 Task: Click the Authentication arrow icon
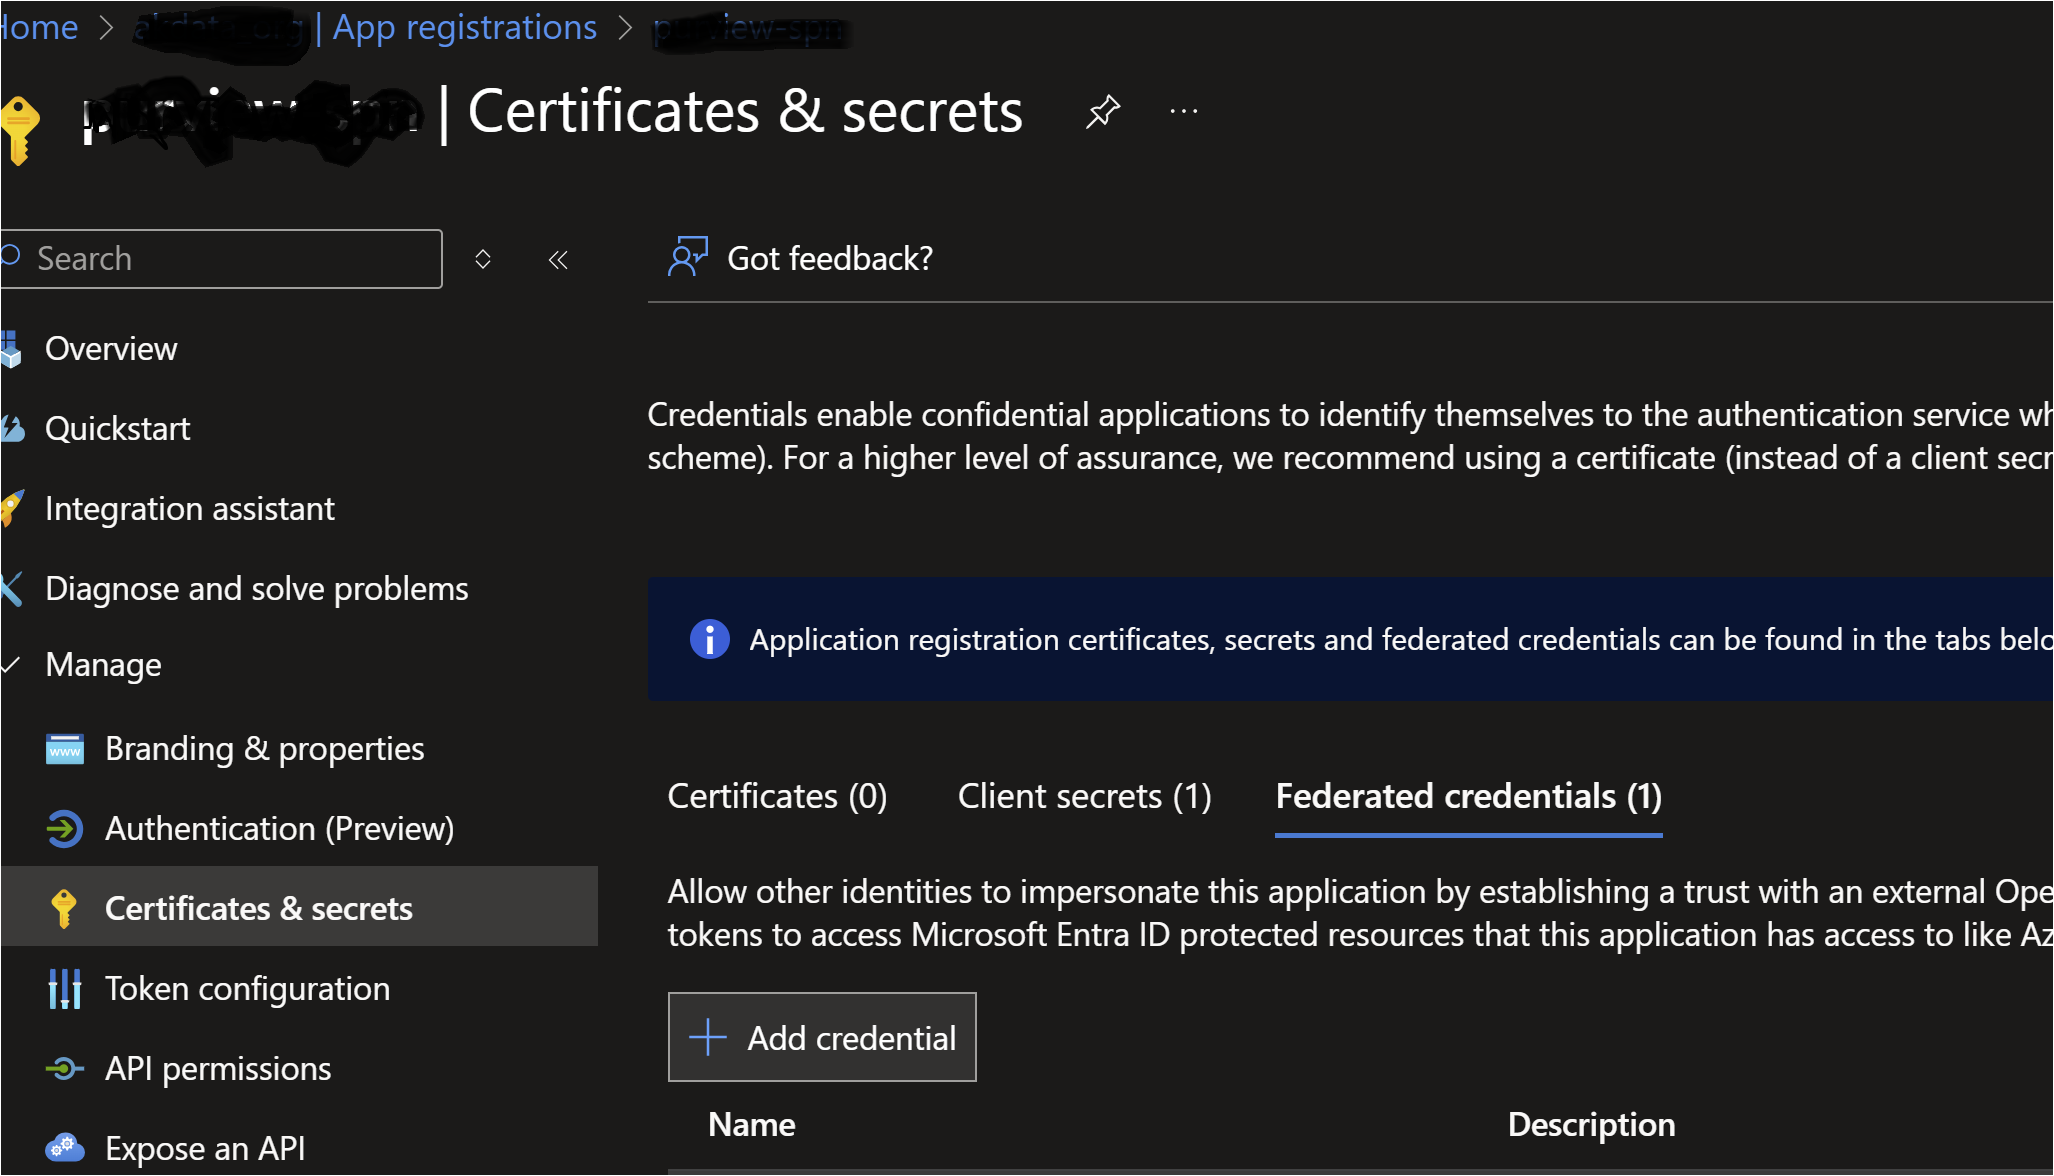tap(65, 829)
